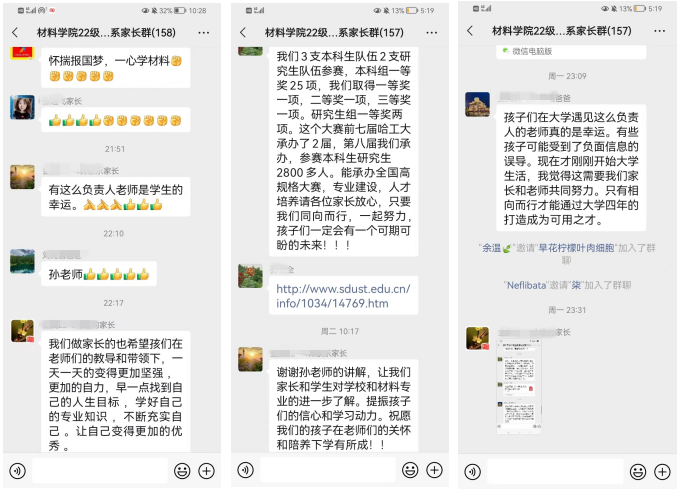Image resolution: width=681 pixels, height=492 pixels.
Task: Tap the plus icon in the middle chat
Action: click(435, 470)
